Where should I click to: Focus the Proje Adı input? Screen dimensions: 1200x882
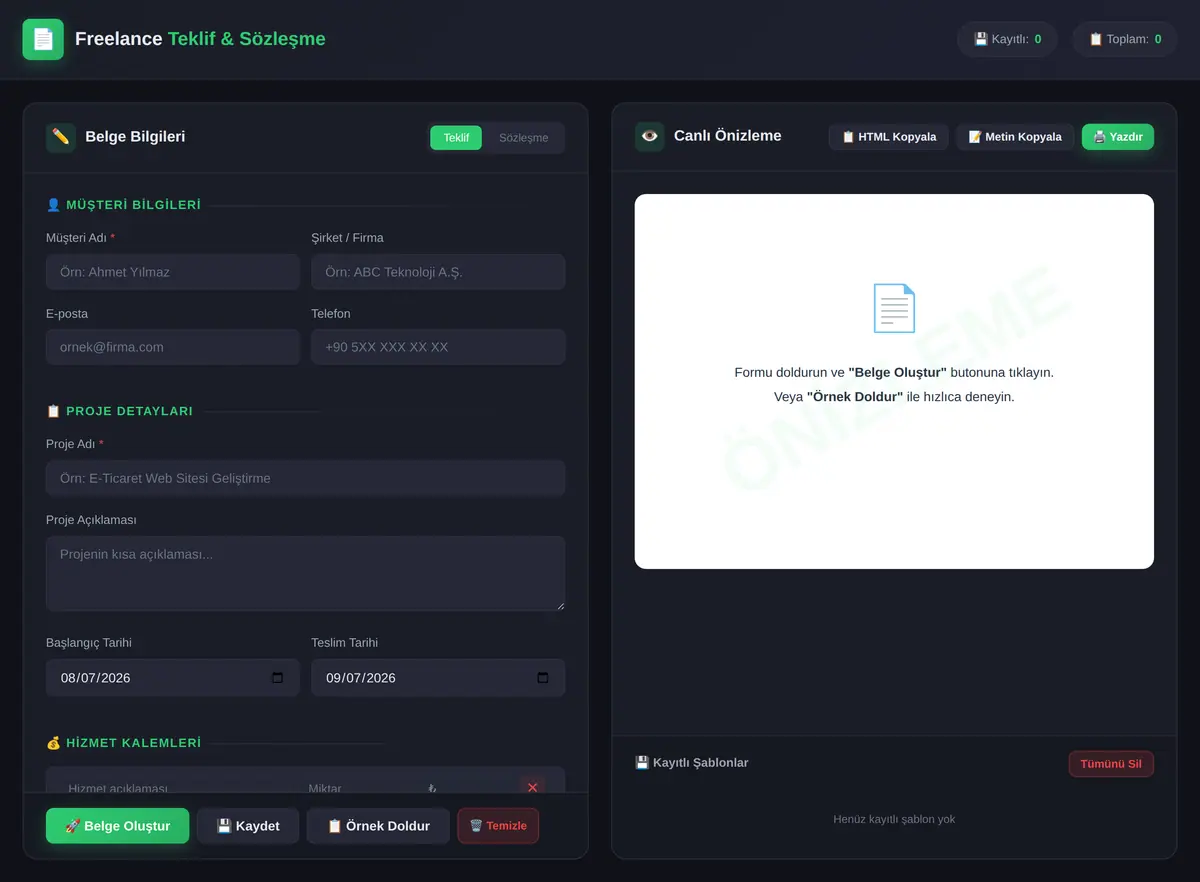[x=305, y=478]
